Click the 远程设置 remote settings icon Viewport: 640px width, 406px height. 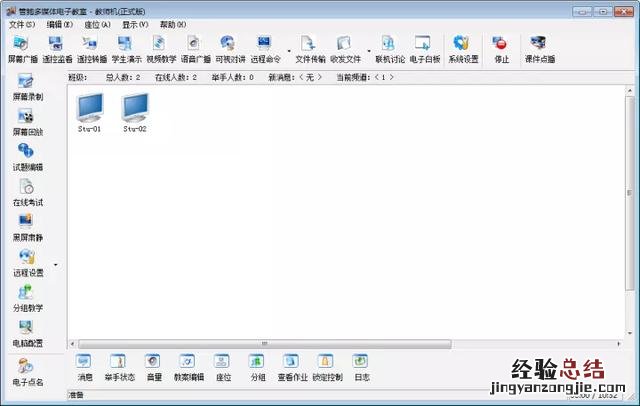coord(28,264)
